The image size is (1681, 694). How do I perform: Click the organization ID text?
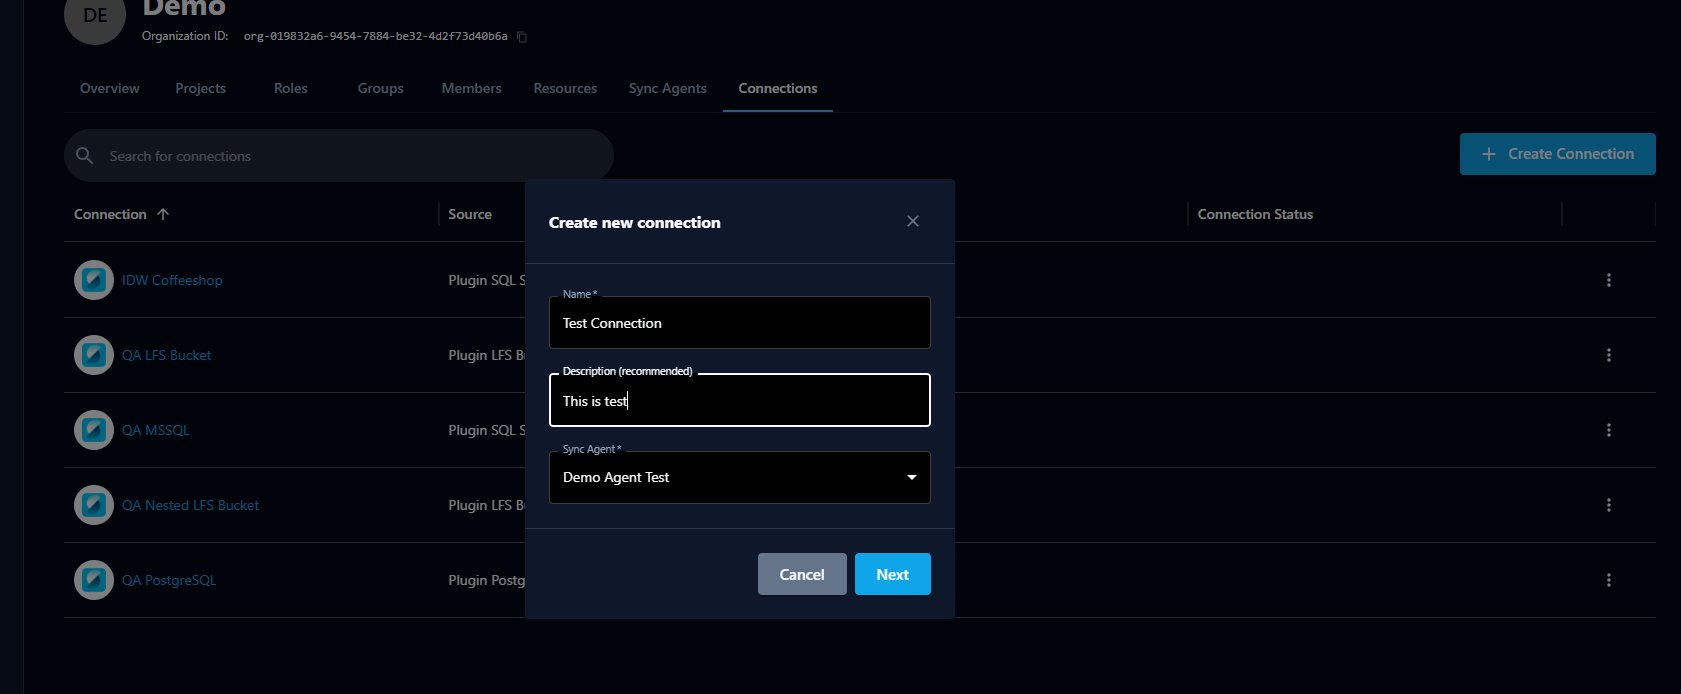[375, 36]
